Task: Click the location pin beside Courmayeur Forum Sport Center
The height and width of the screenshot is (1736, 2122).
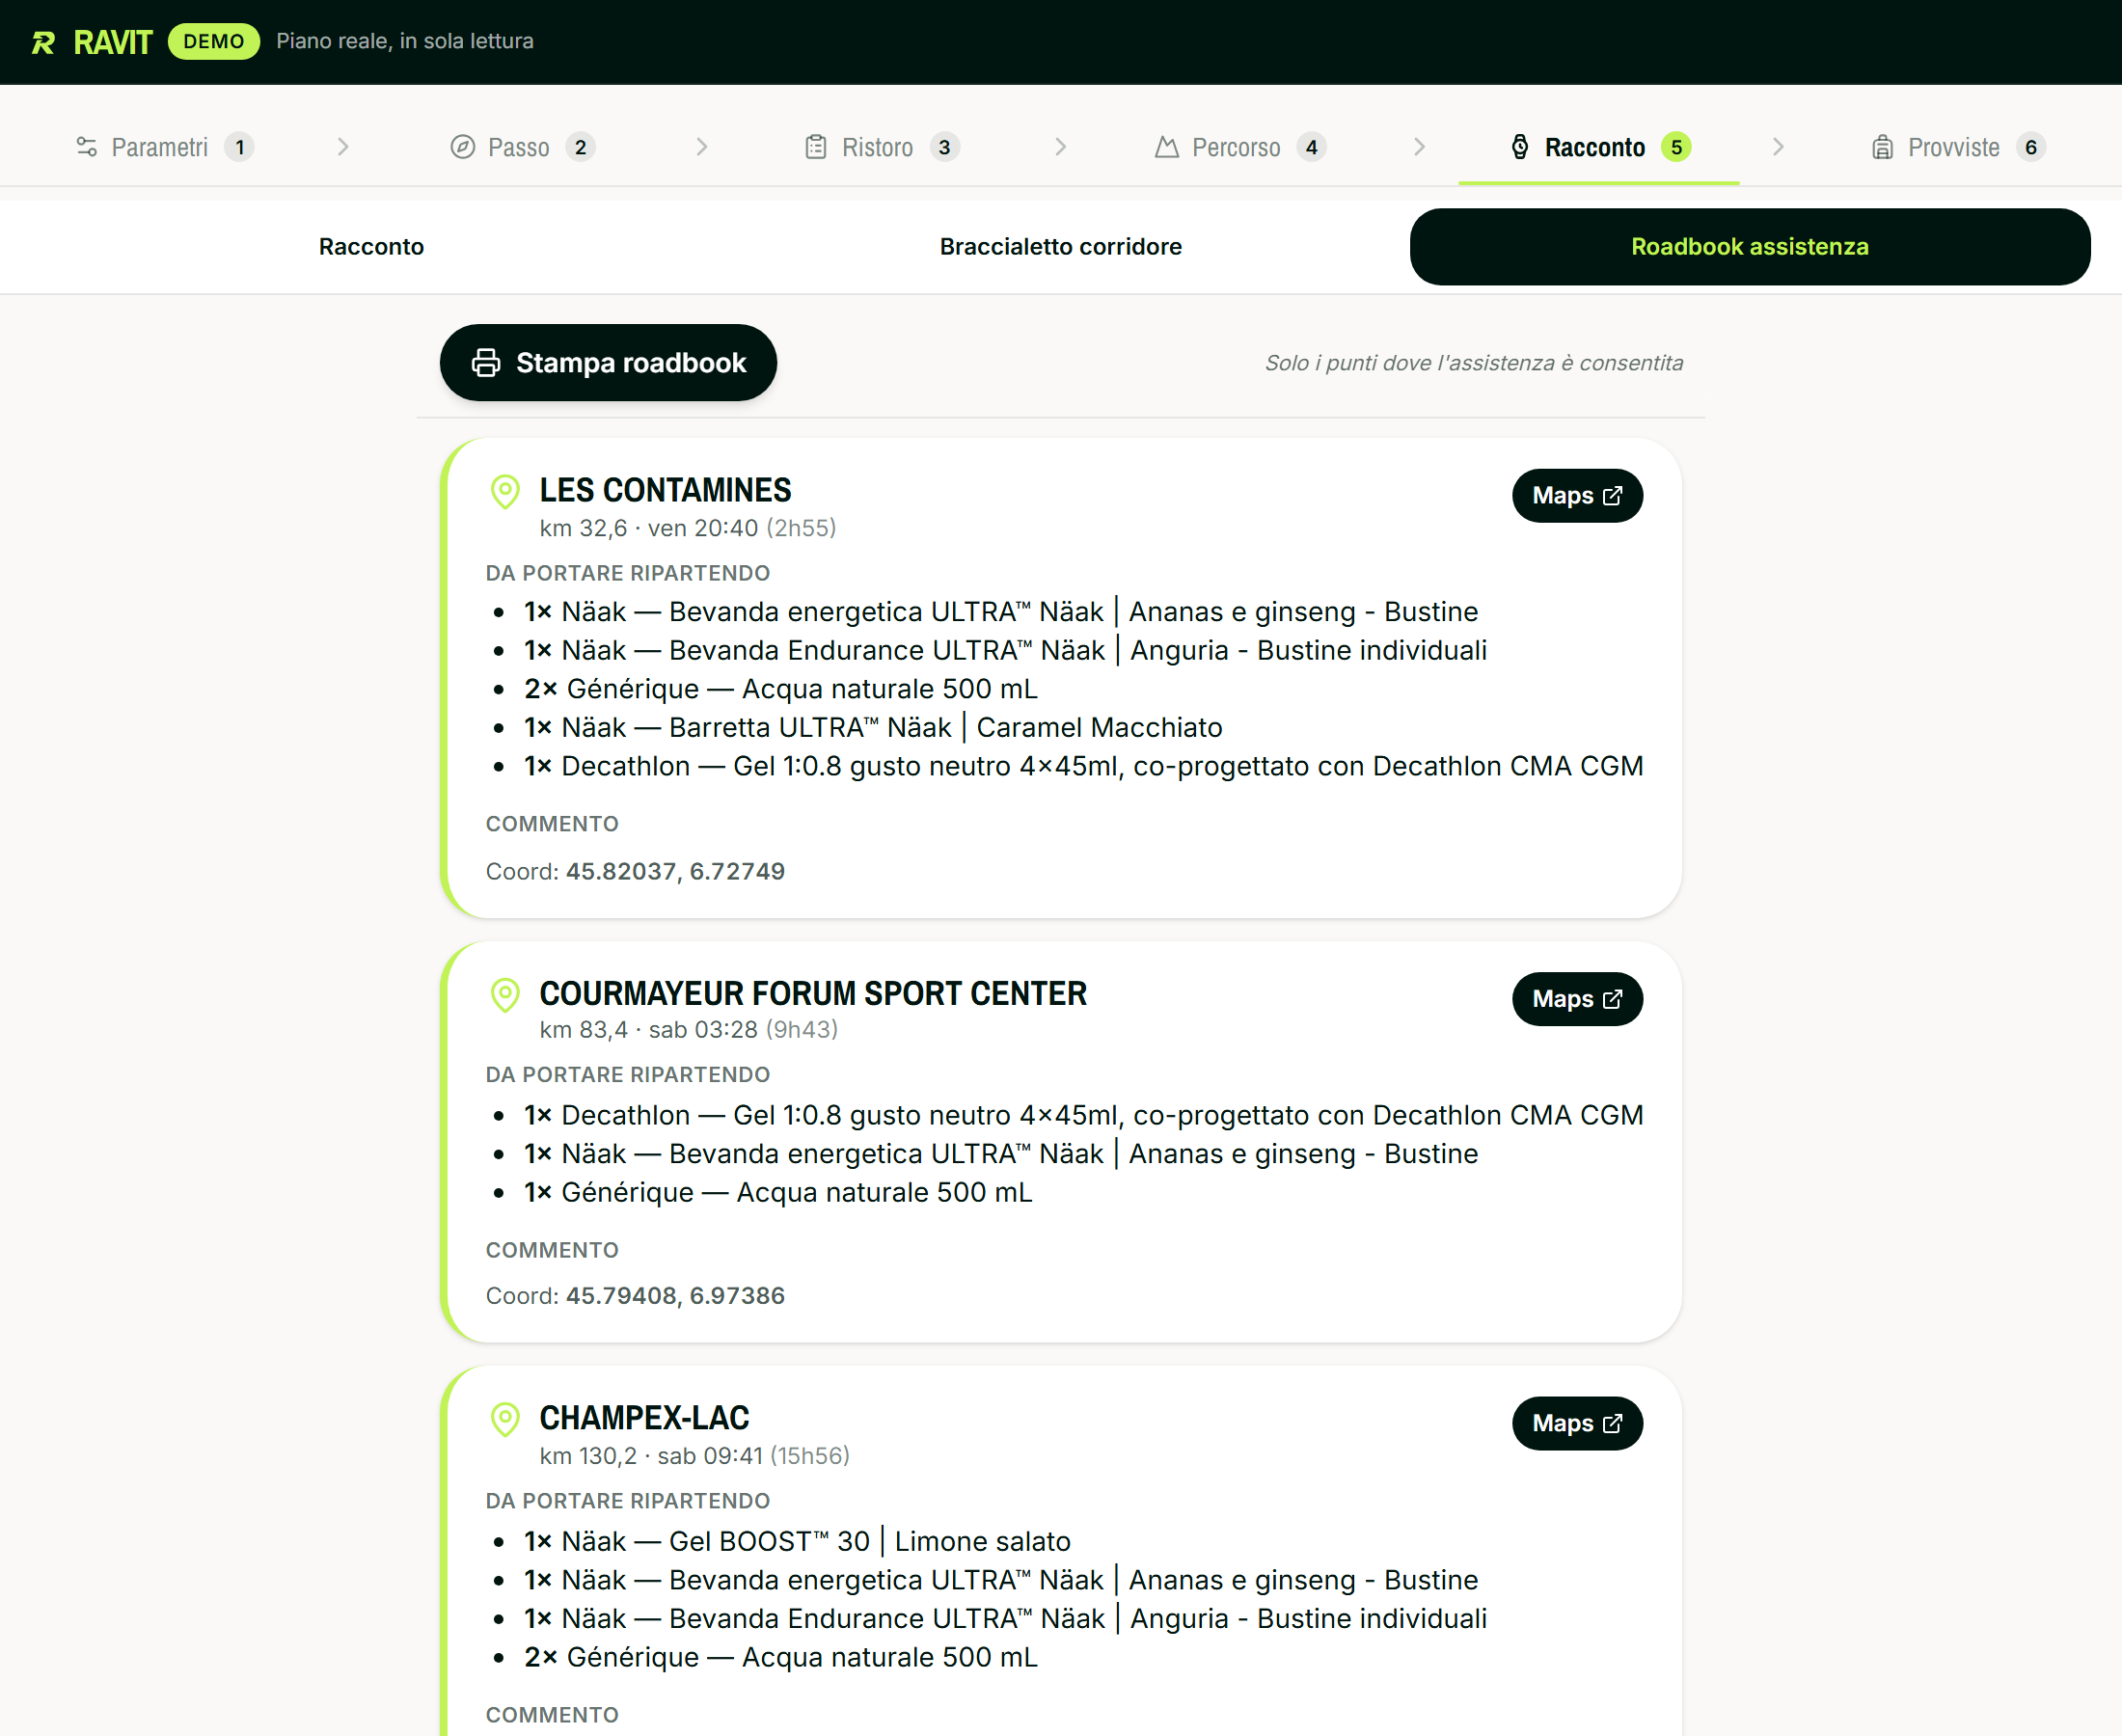Action: click(x=505, y=994)
